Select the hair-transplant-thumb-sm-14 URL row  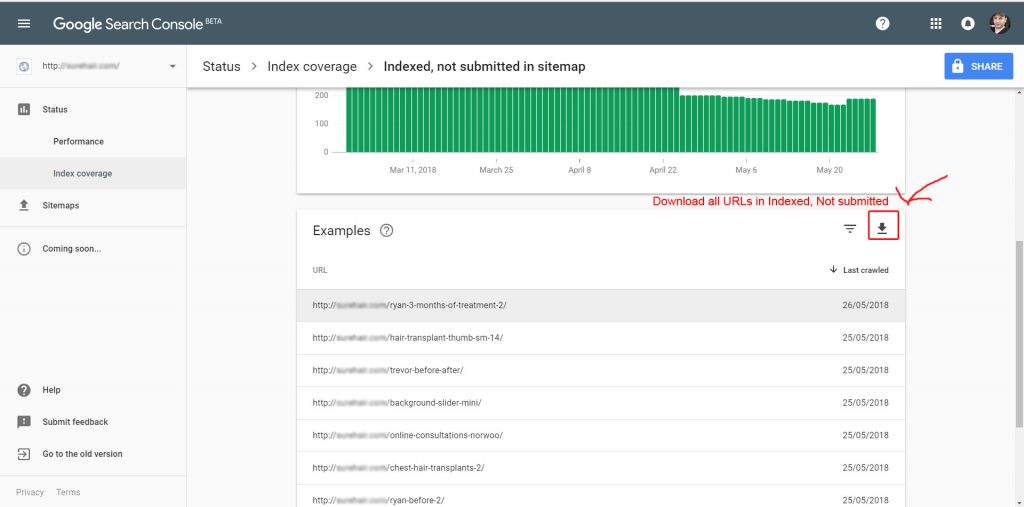(x=601, y=338)
